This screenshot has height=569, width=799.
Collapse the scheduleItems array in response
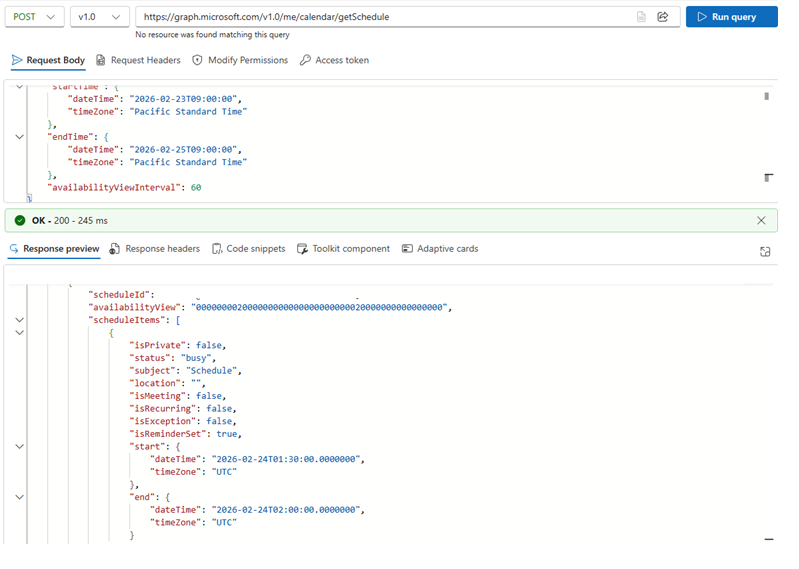tap(19, 320)
